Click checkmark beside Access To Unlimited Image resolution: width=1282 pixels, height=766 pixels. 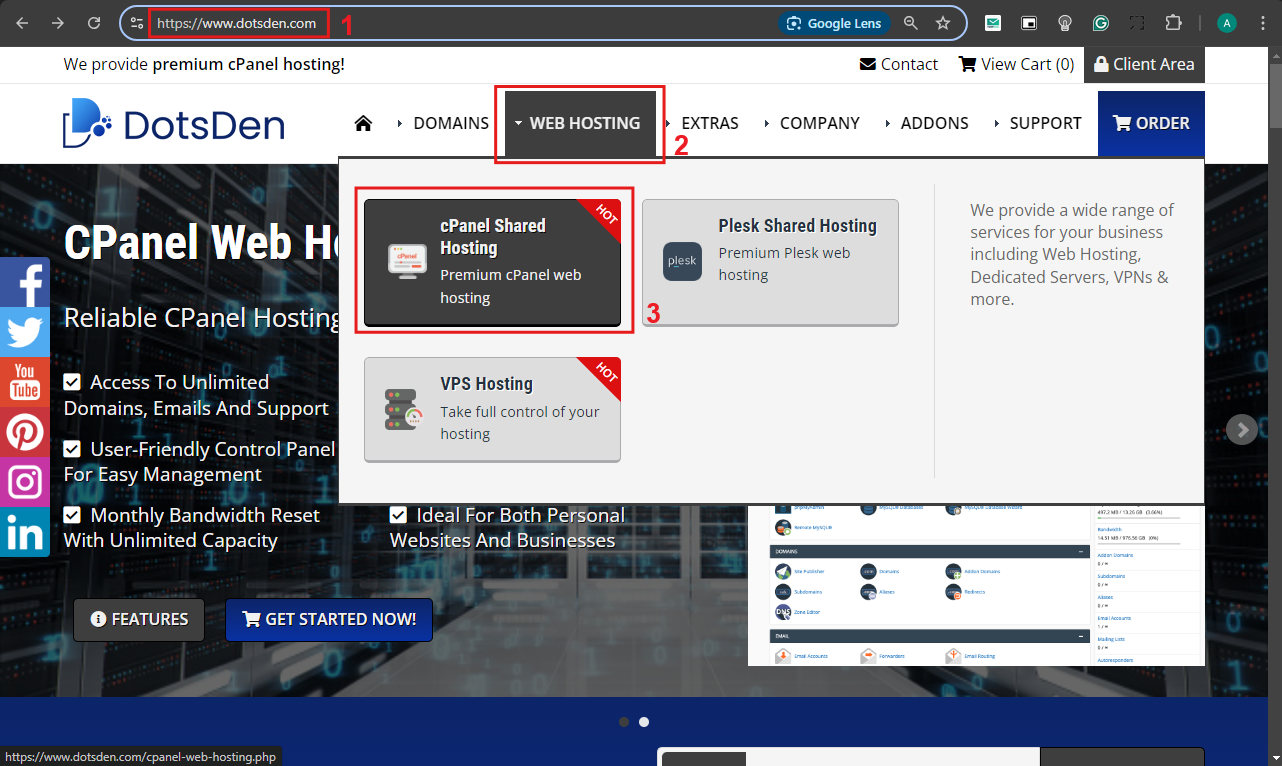click(72, 382)
